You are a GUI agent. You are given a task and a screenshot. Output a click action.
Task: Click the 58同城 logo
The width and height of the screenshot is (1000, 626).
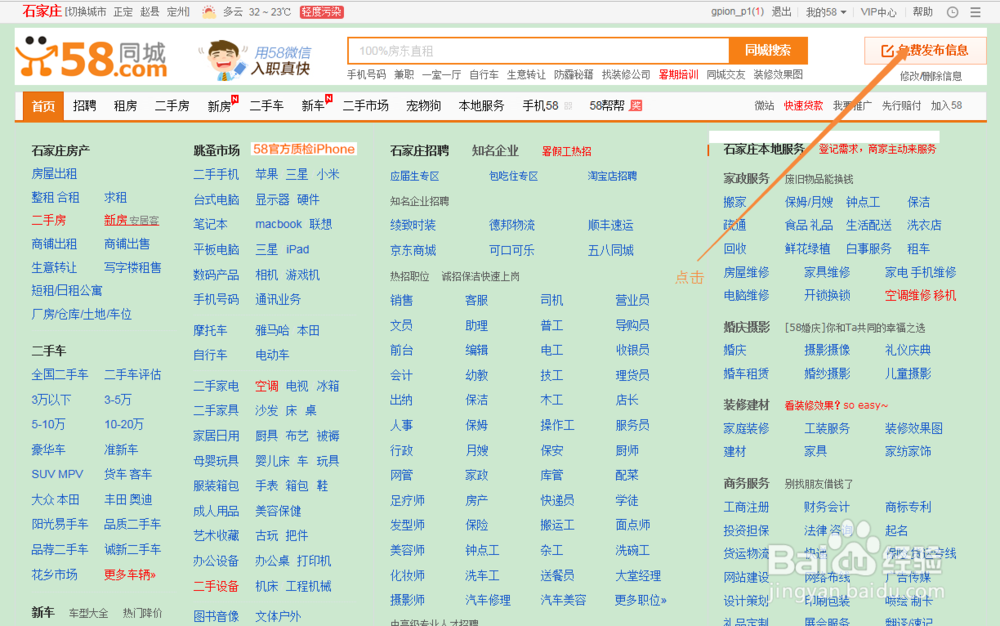click(x=91, y=59)
